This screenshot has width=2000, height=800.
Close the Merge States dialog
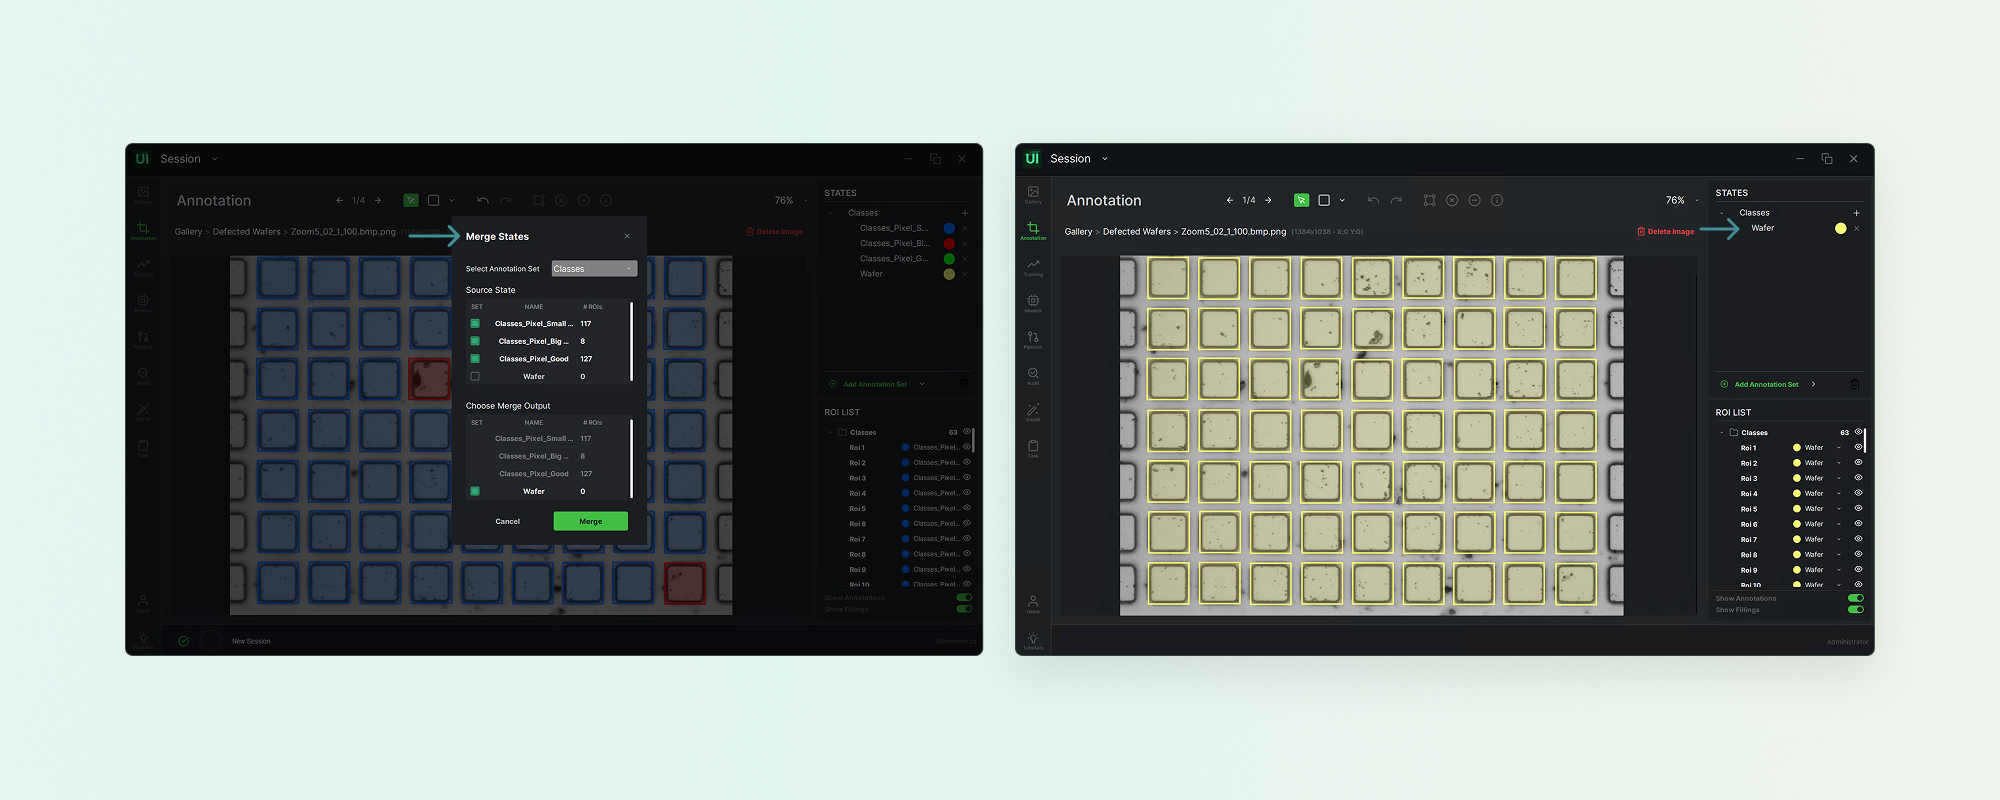627,236
